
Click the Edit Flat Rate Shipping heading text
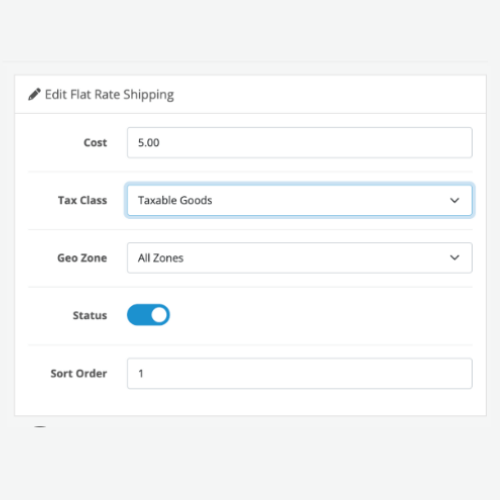pyautogui.click(x=109, y=95)
